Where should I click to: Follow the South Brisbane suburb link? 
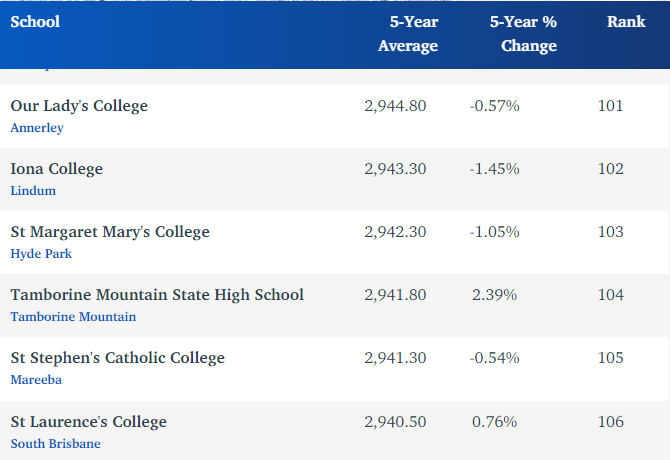point(55,442)
